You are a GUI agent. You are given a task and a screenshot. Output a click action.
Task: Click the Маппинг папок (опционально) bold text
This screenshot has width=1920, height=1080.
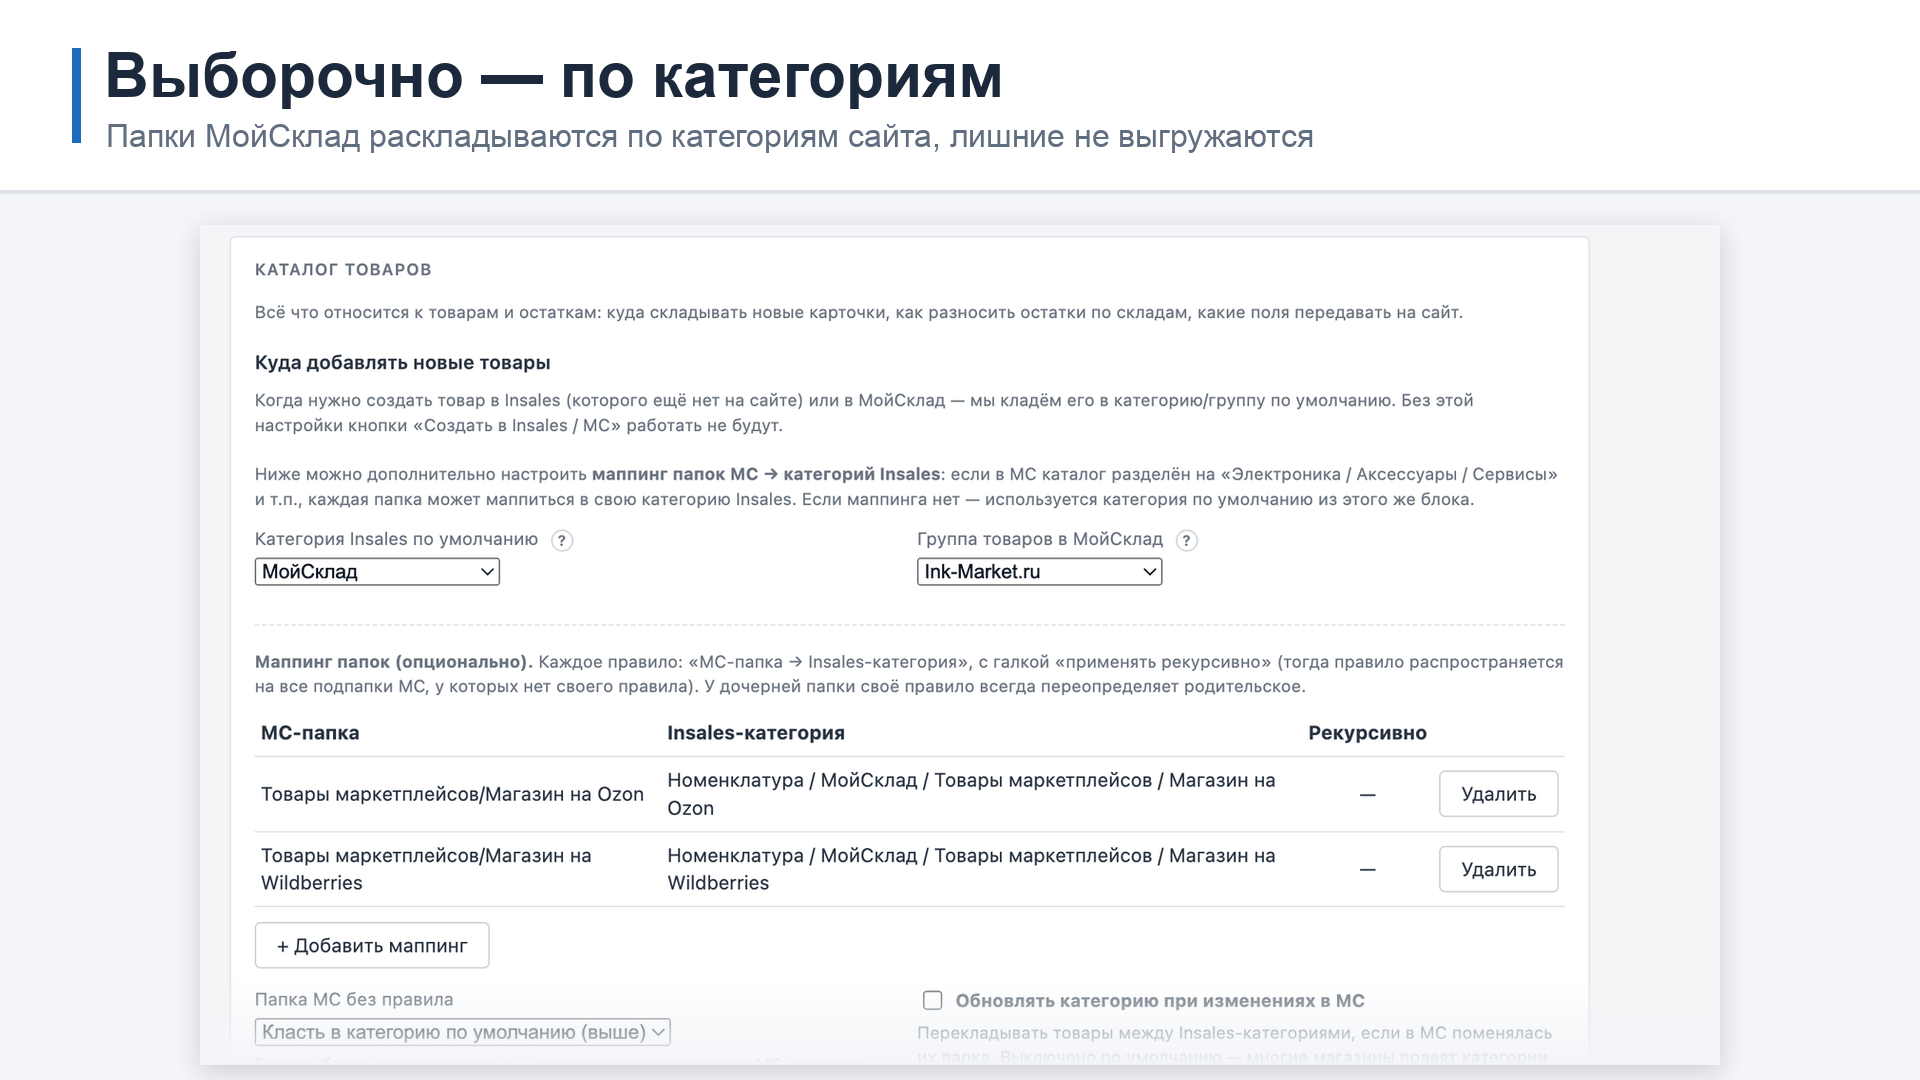coord(394,662)
